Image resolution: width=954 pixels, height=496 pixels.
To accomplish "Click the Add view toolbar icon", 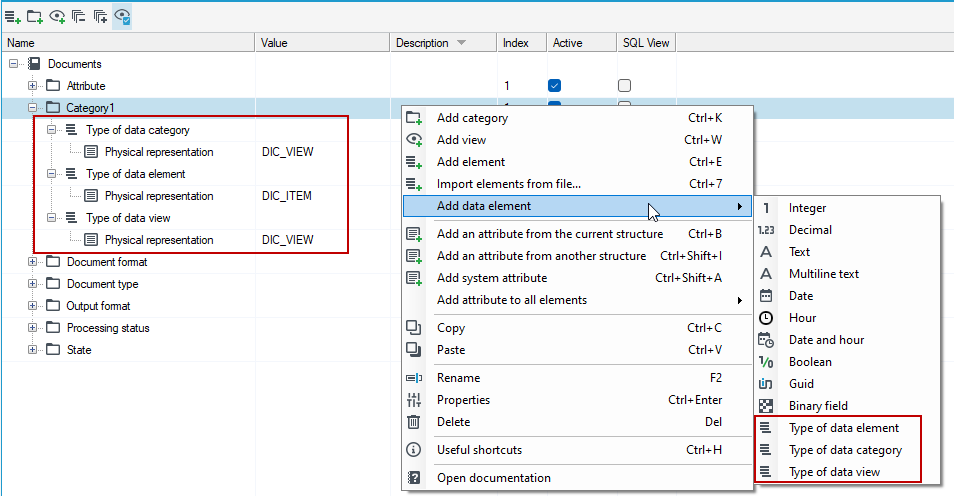I will (x=57, y=16).
